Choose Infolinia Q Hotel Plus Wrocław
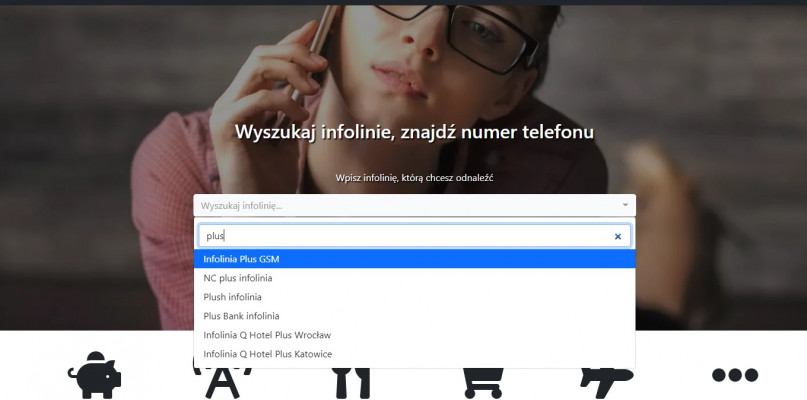The width and height of the screenshot is (807, 400). [x=414, y=335]
